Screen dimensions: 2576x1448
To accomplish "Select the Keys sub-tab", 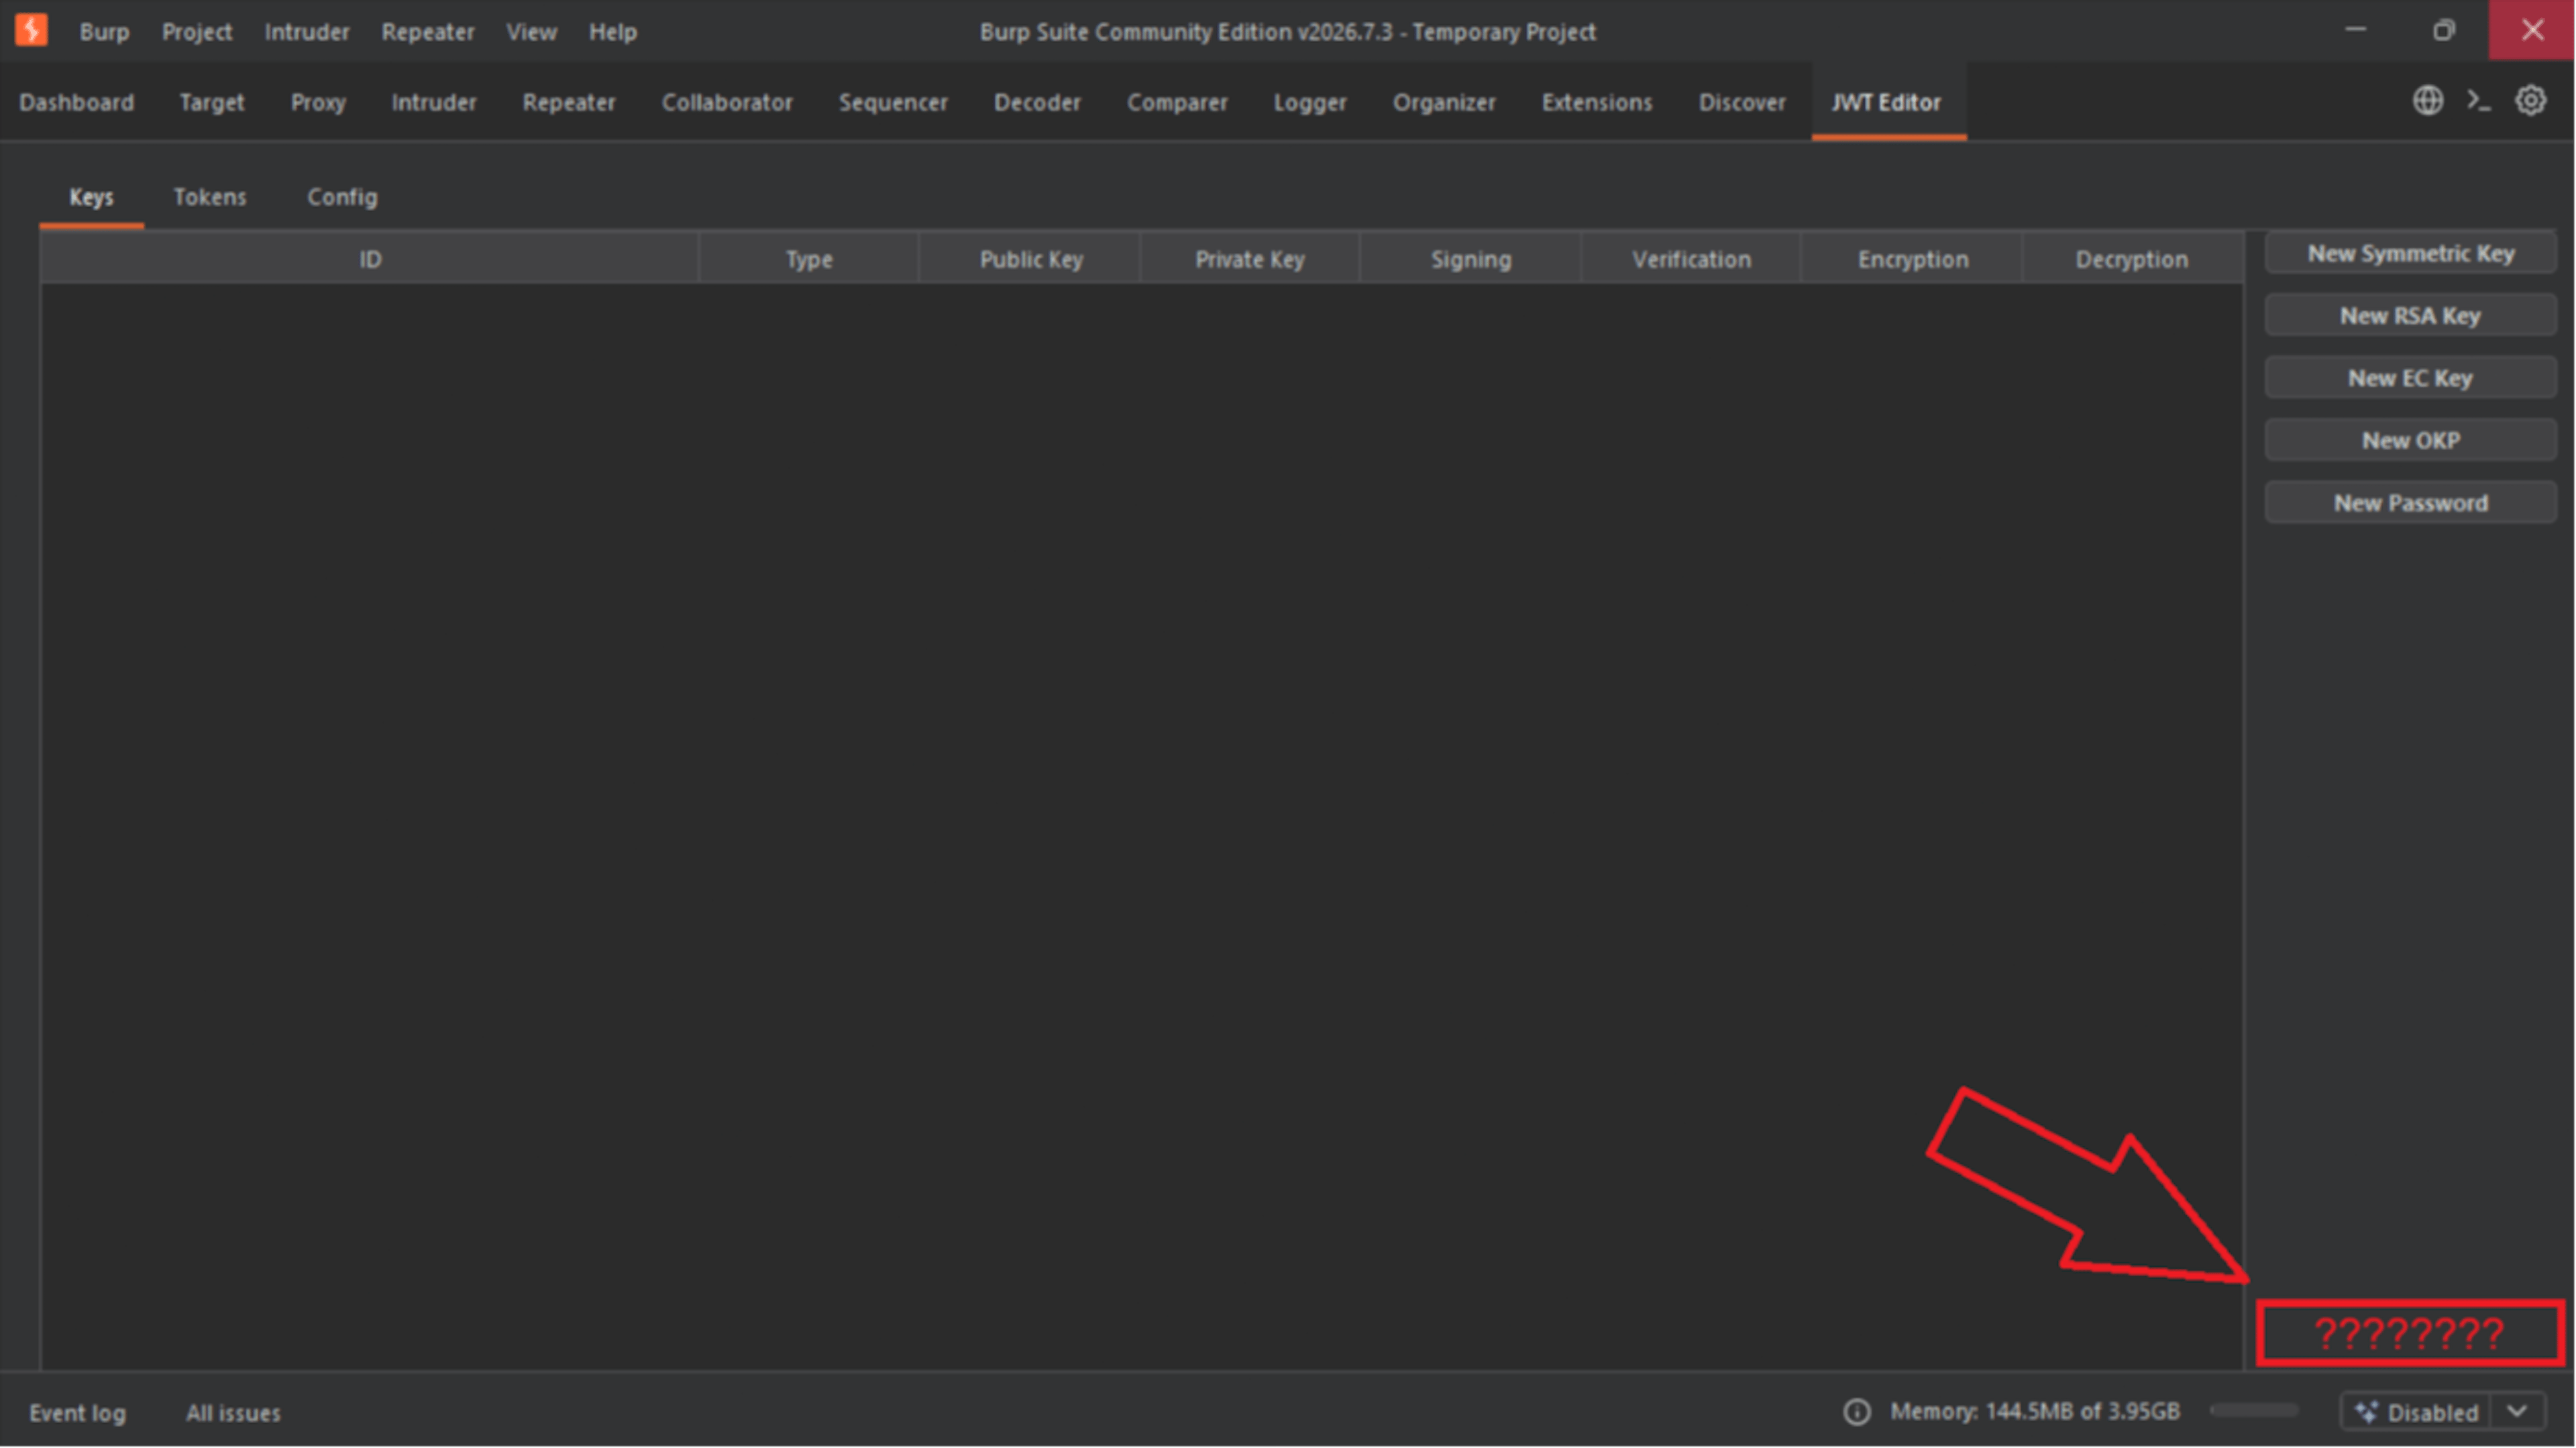I will [x=91, y=197].
